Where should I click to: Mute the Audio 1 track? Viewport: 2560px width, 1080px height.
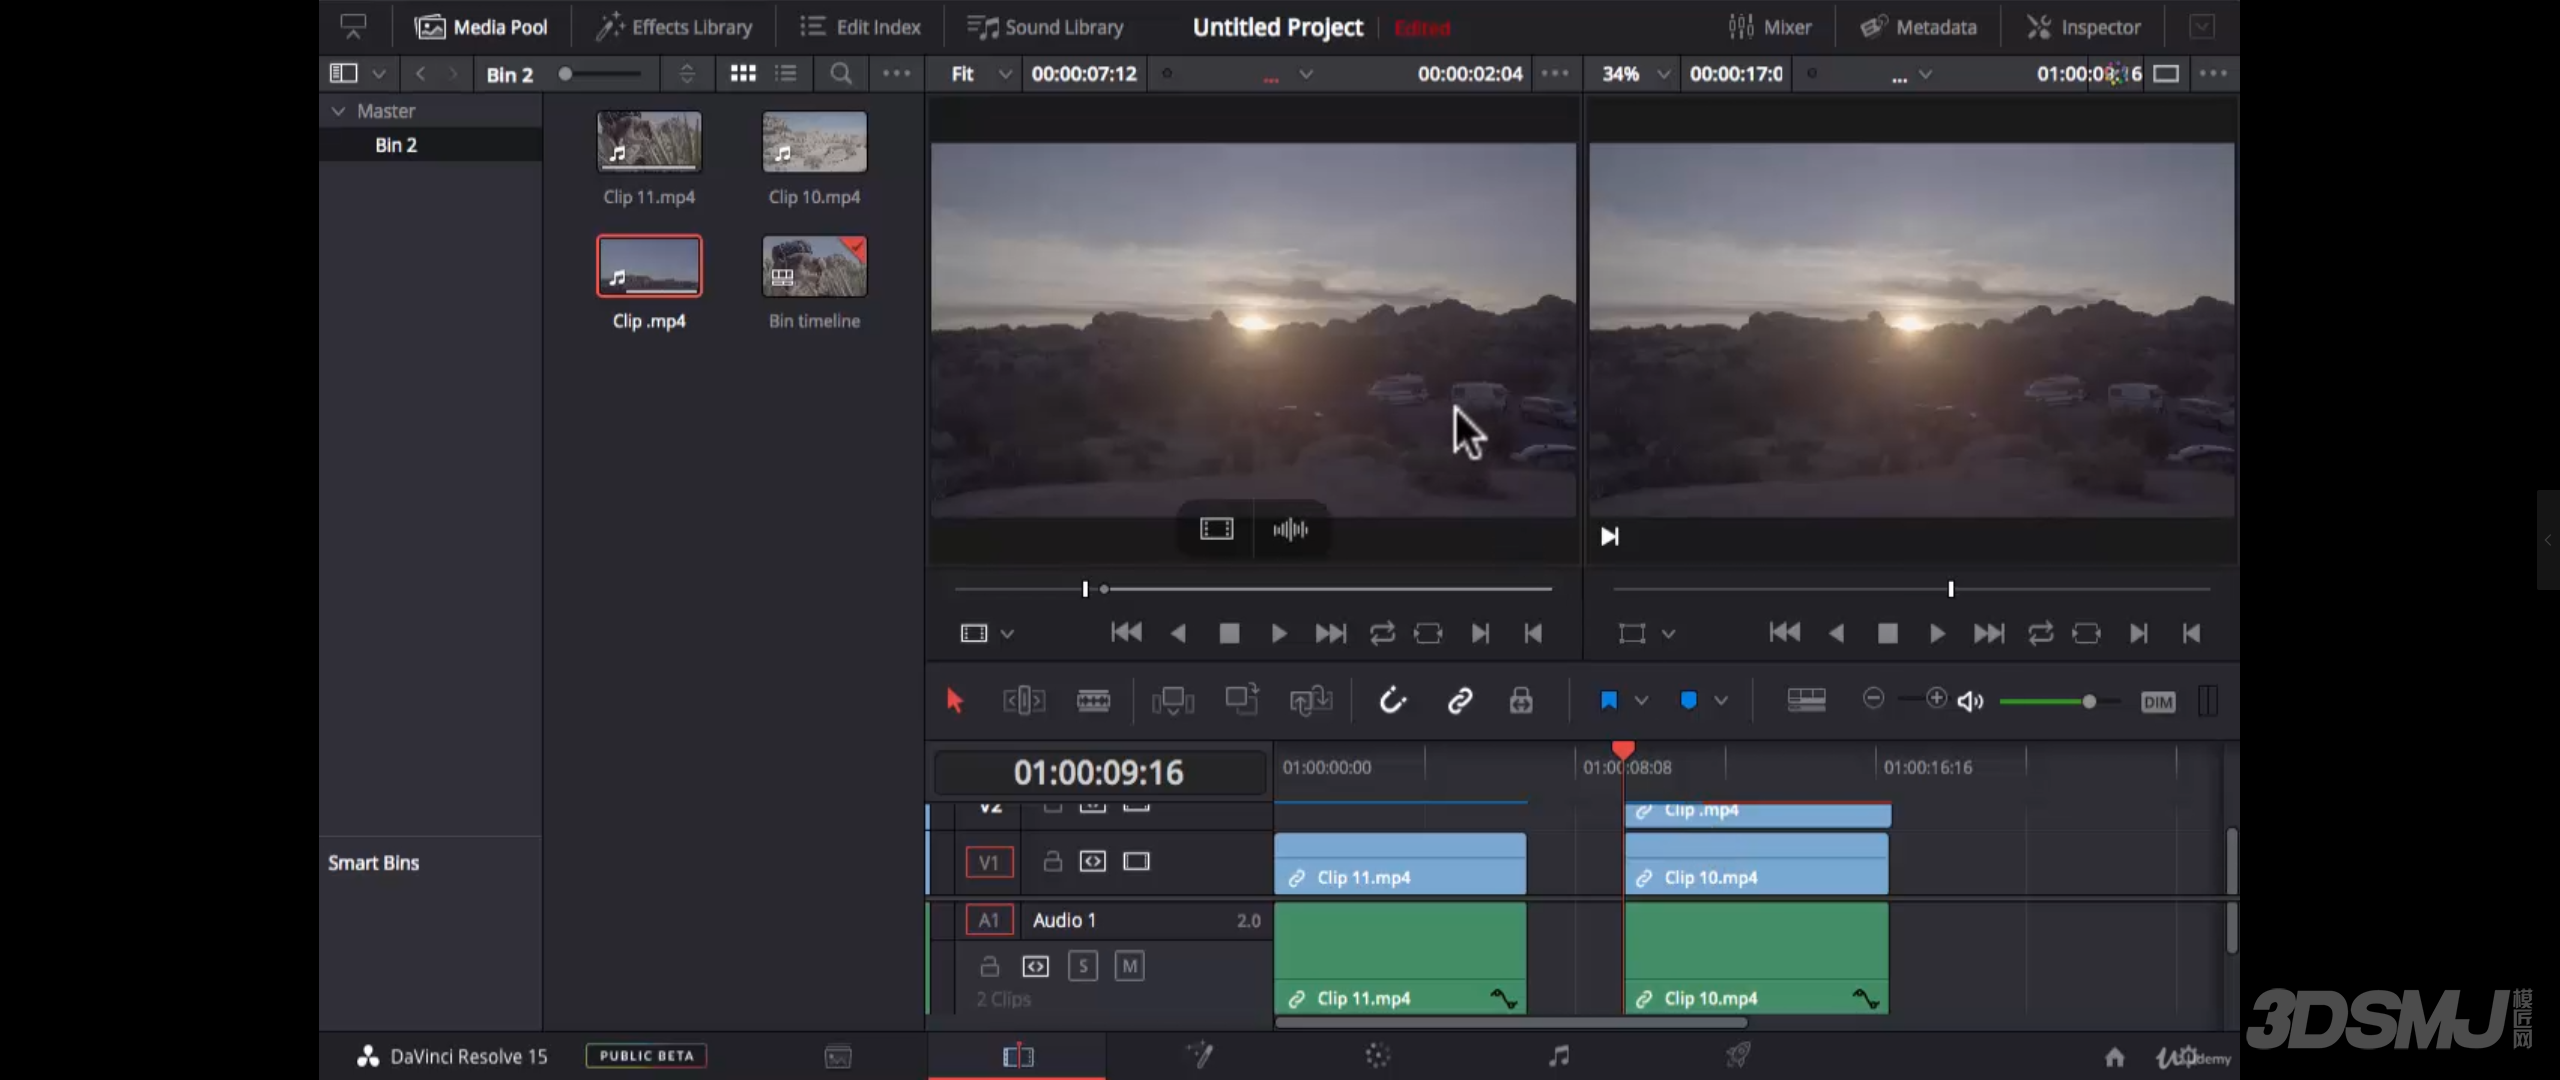click(1129, 966)
